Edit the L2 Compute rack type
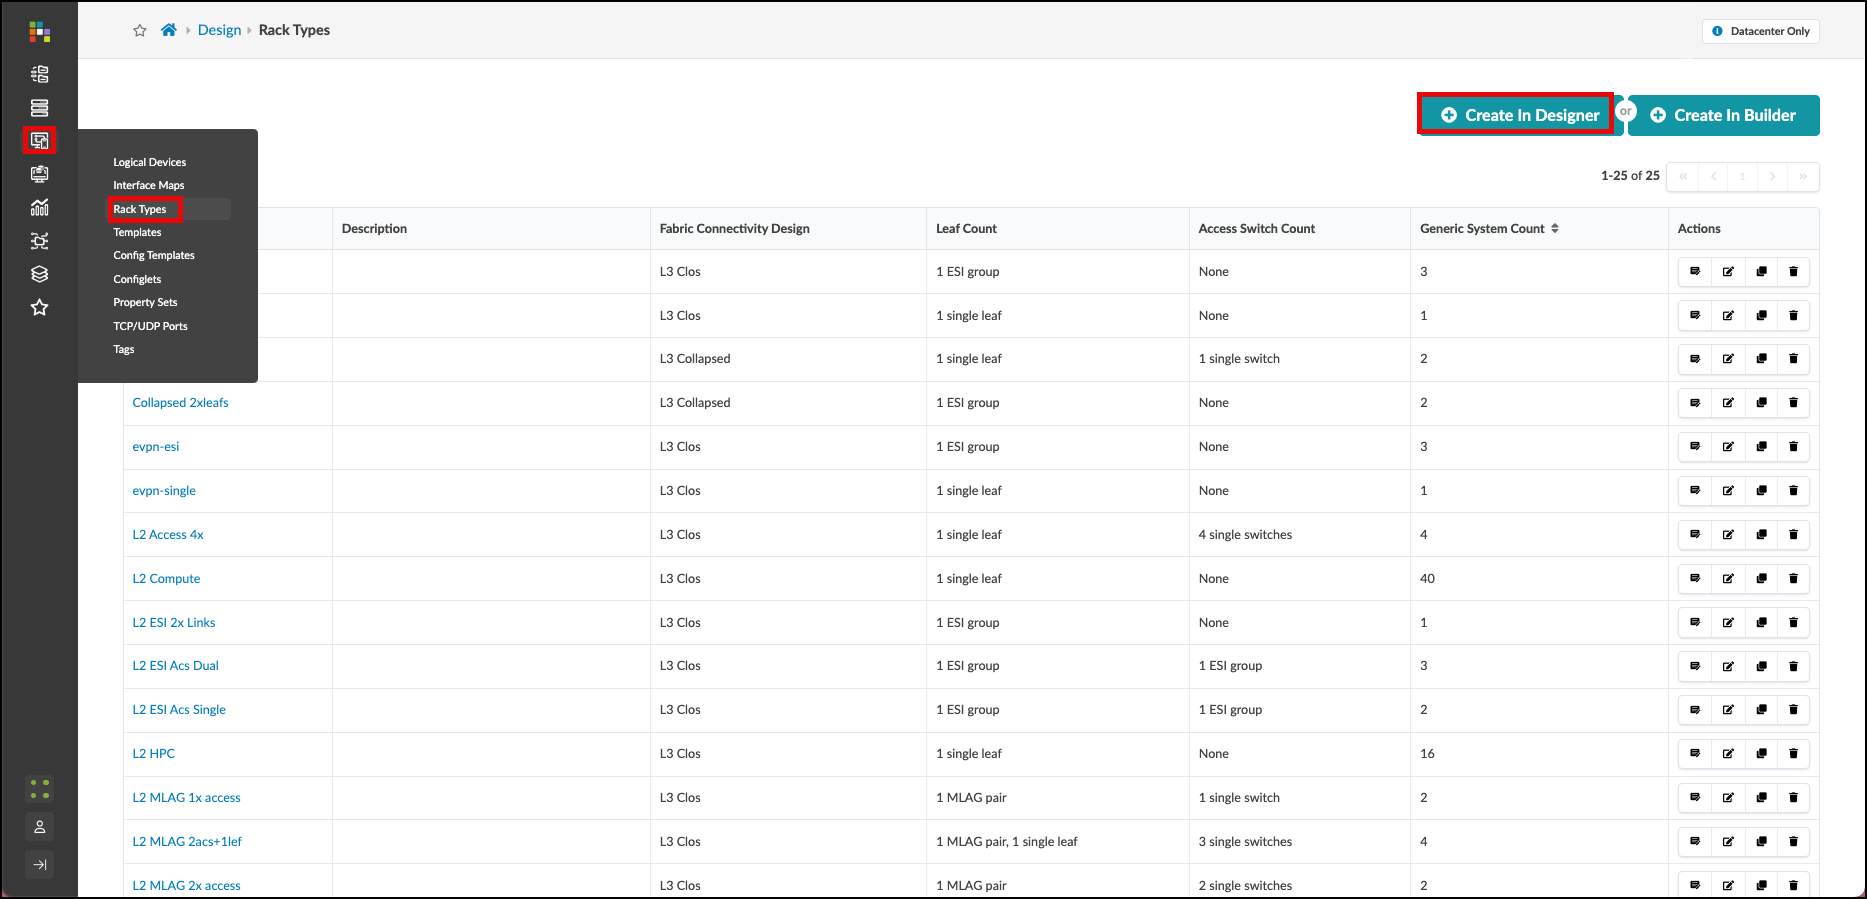This screenshot has width=1867, height=899. (x=1727, y=579)
